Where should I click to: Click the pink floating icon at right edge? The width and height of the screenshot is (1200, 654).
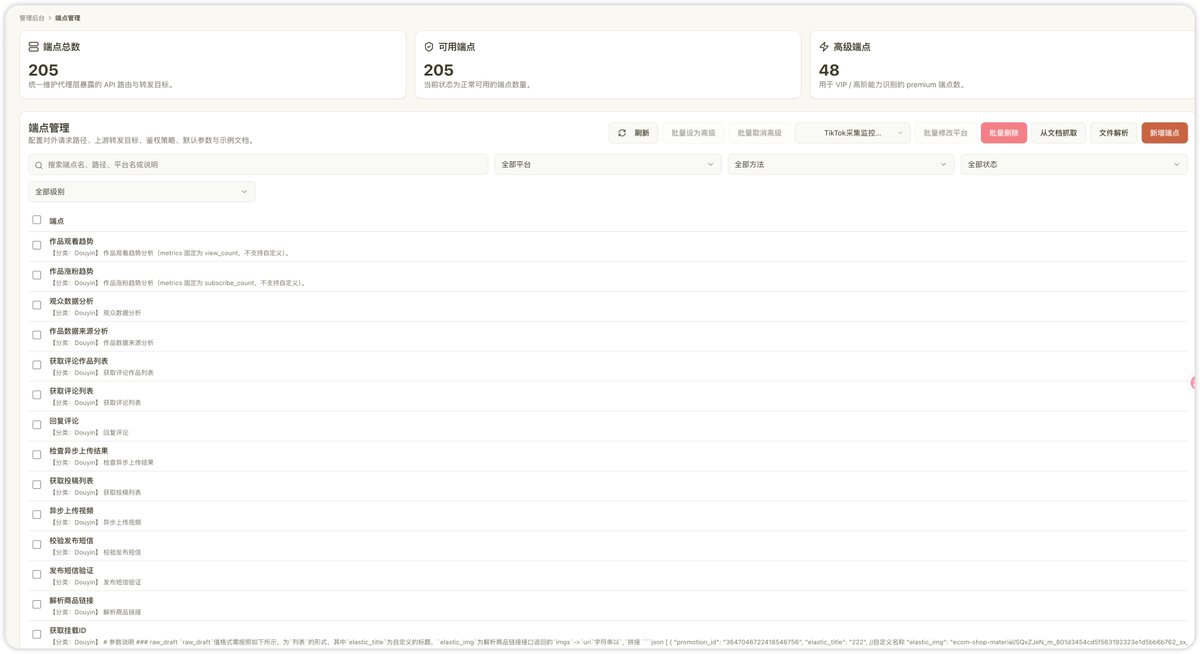pos(1194,383)
